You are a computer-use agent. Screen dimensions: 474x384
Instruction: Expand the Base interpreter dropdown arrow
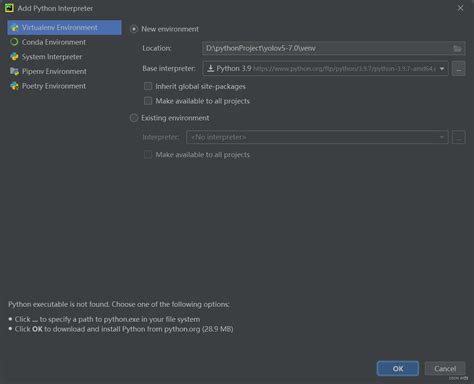coord(442,69)
